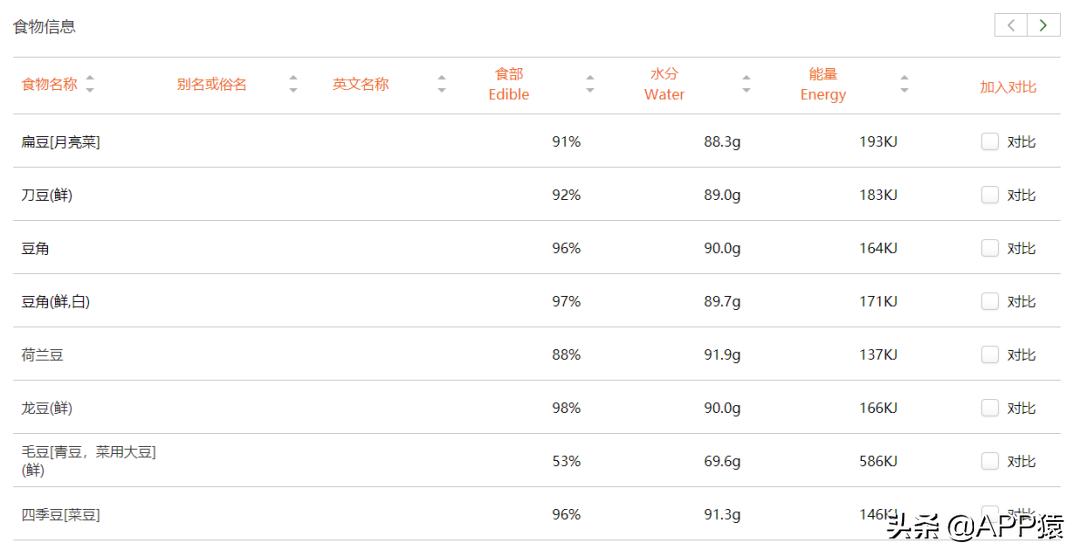Sort by 能量 Energy column arrows

coord(904,84)
